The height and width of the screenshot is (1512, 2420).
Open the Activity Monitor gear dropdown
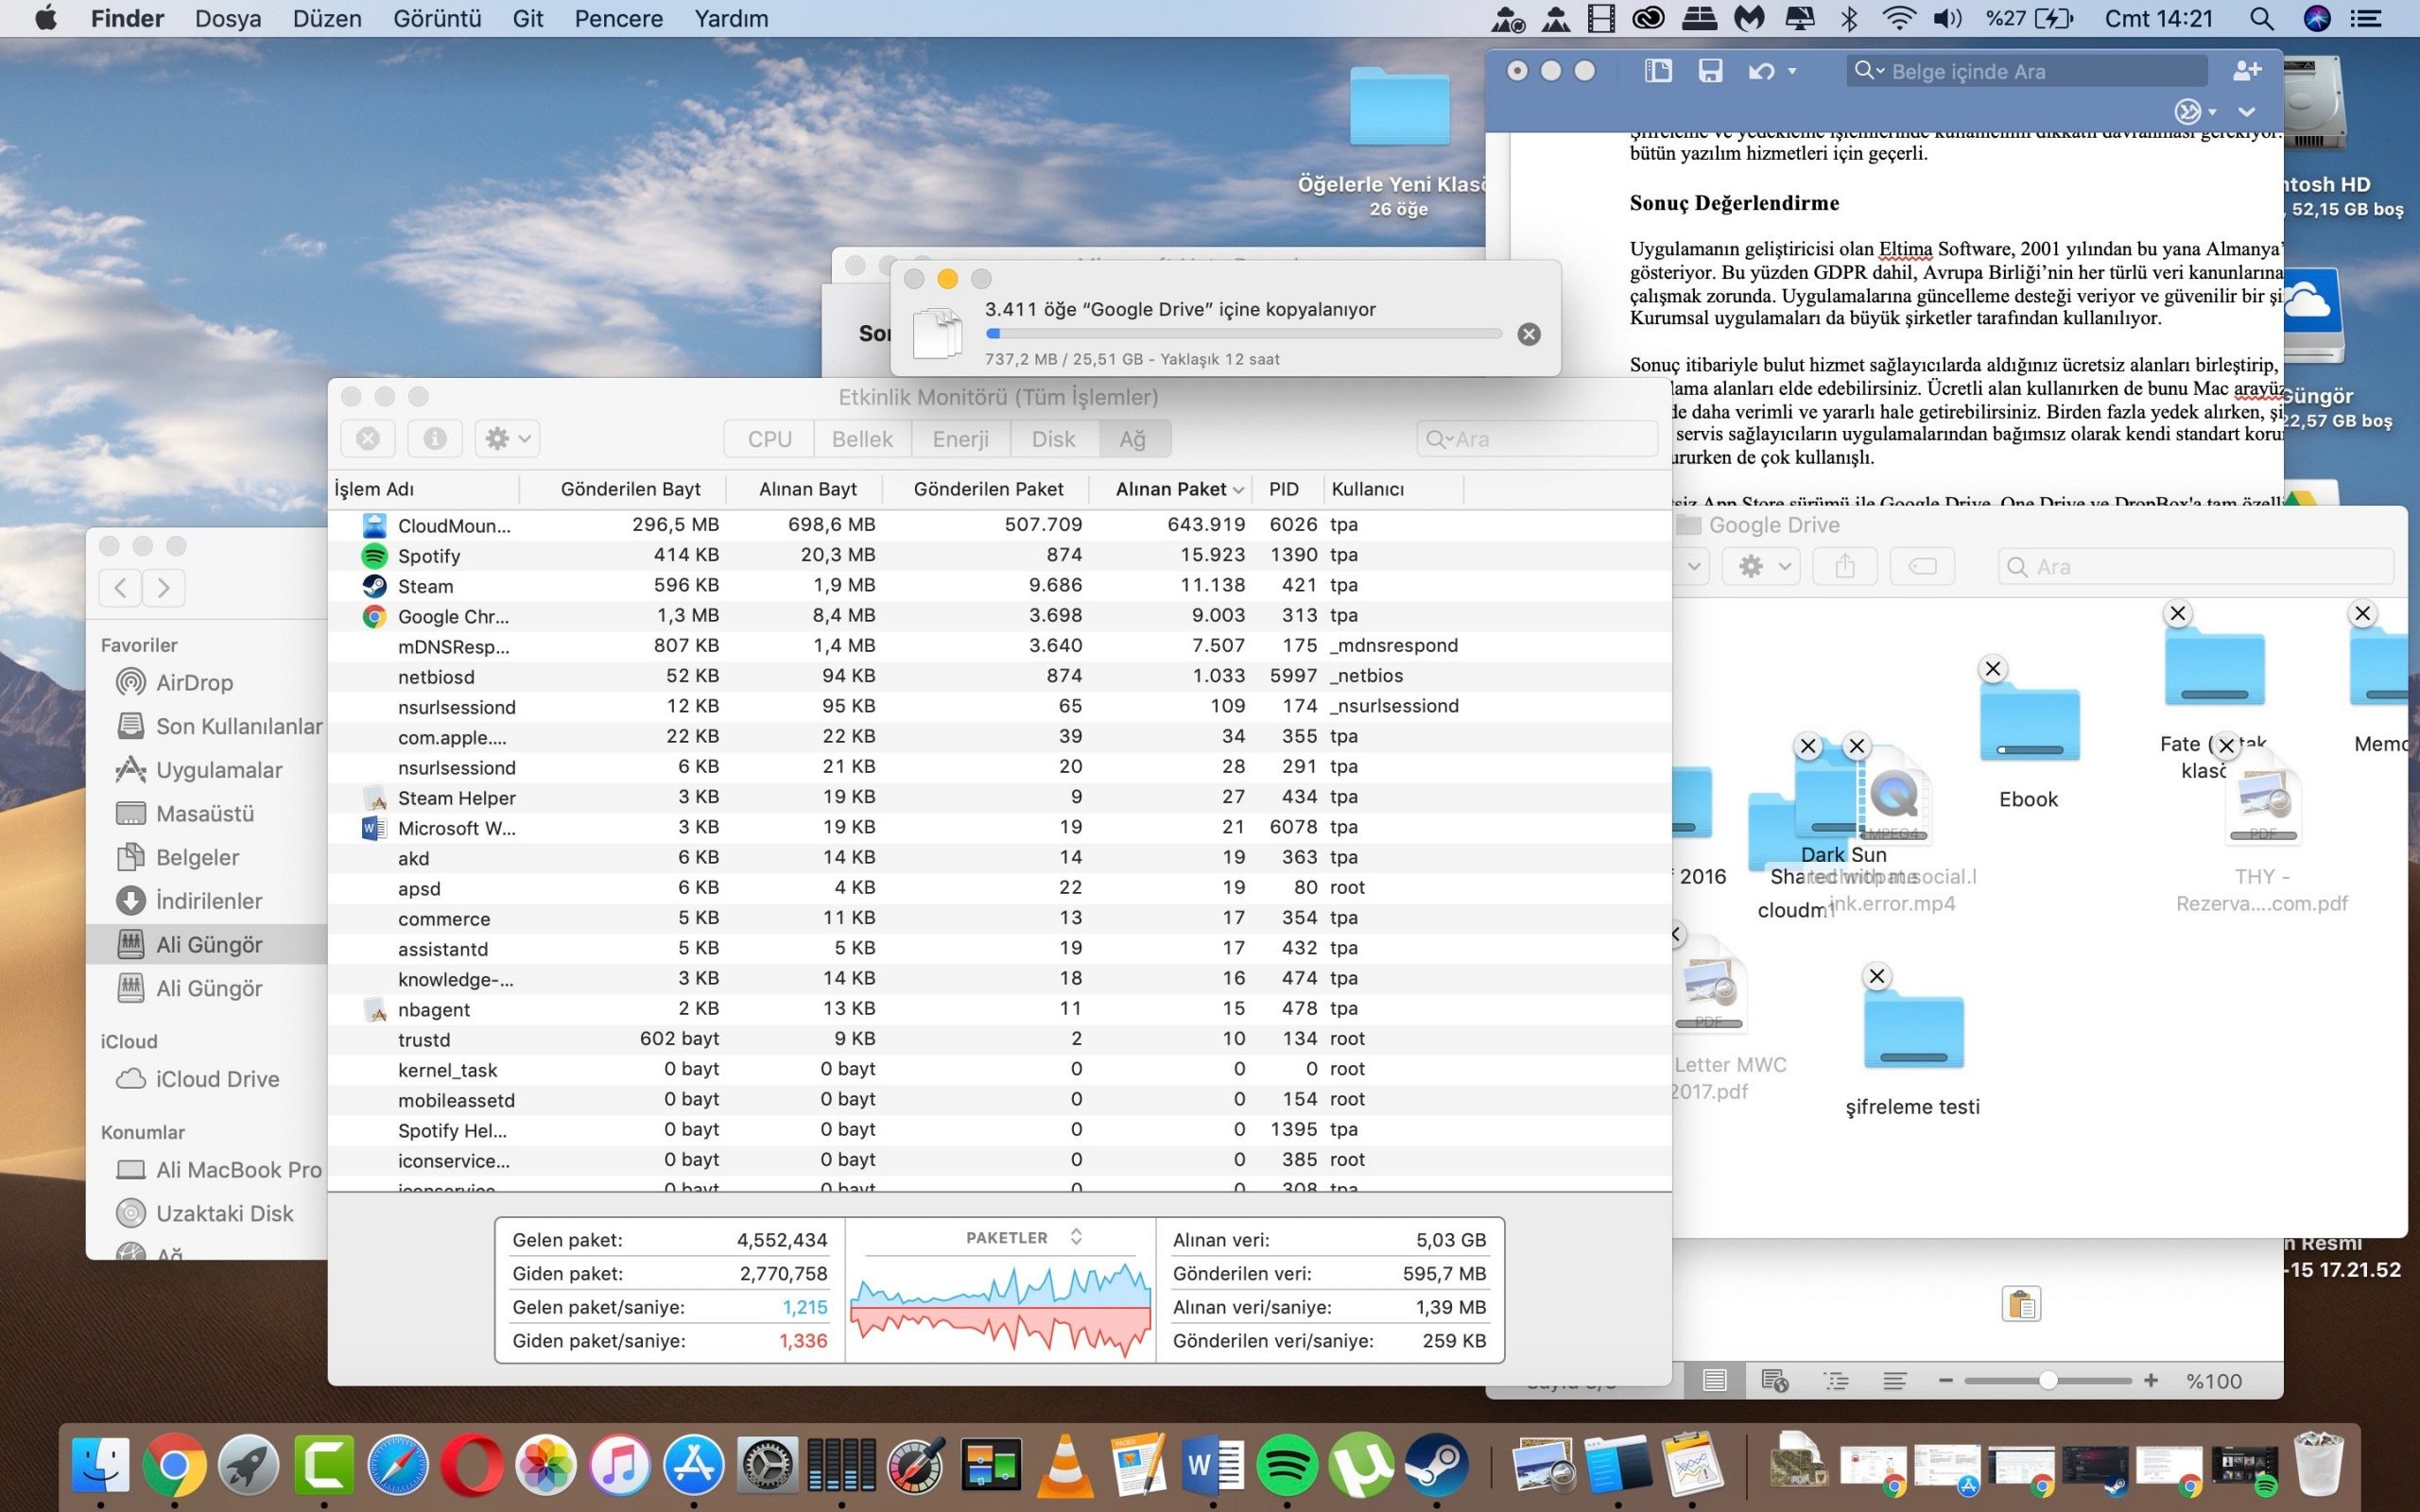507,439
